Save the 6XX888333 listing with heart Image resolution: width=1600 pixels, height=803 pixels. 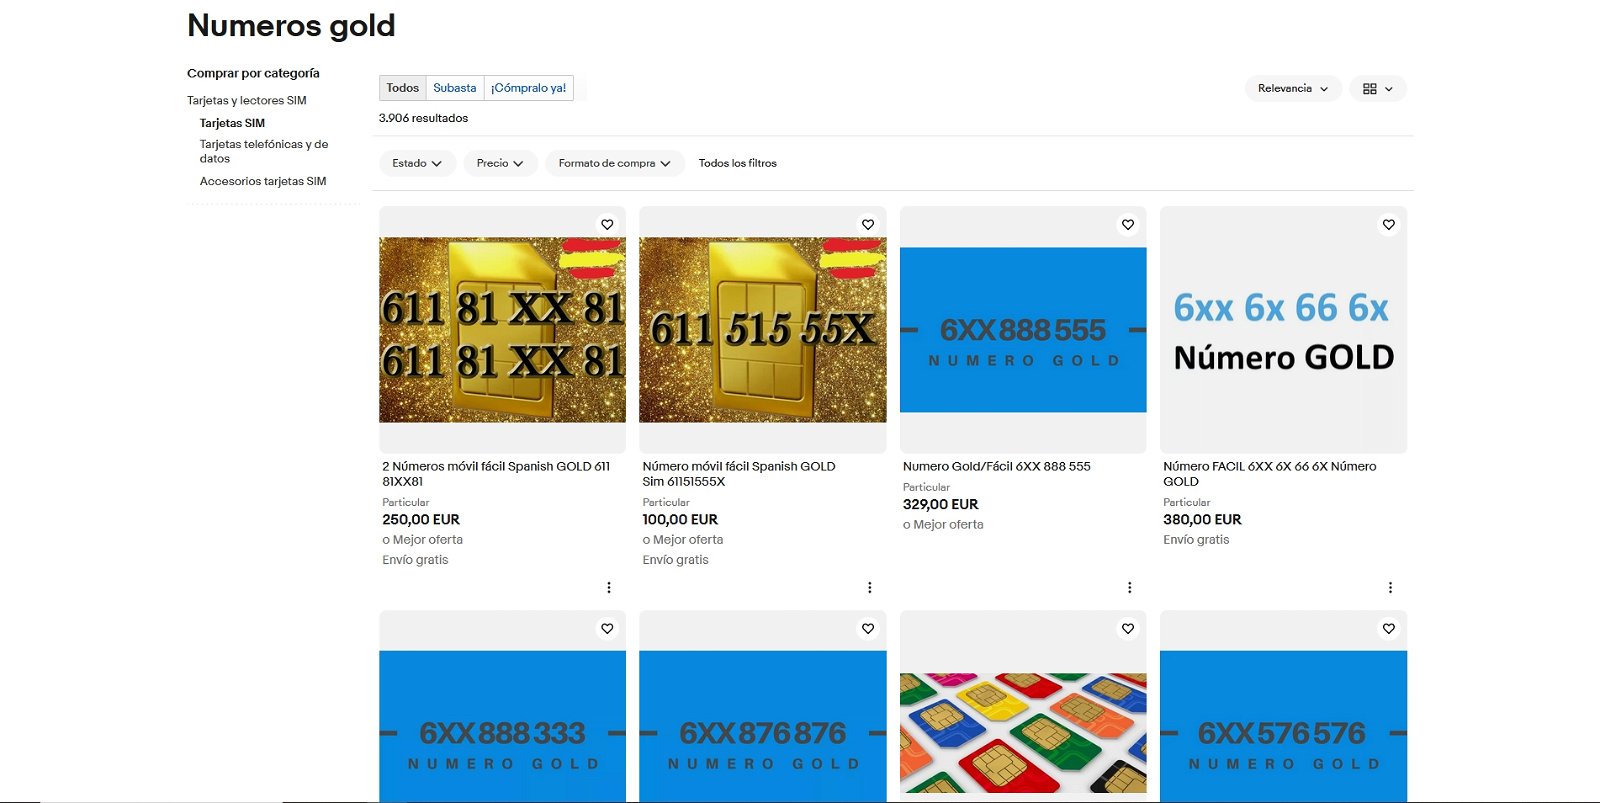[x=607, y=629]
